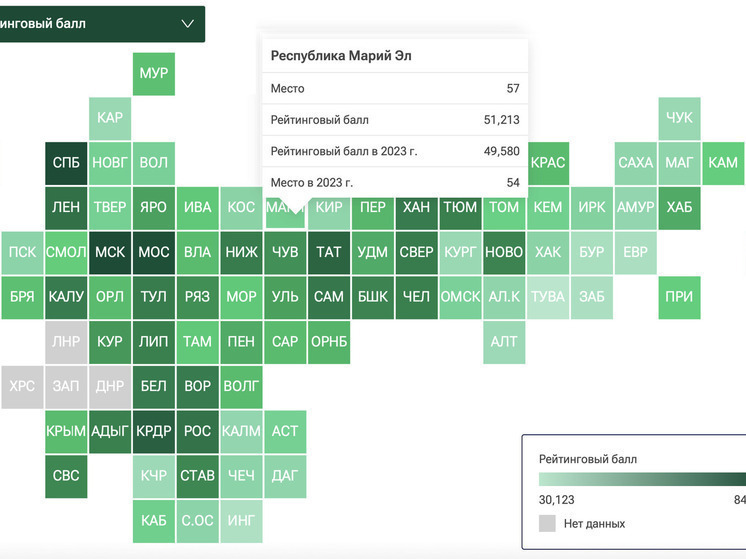
Task: Select the ПСК region tile
Action: click(22, 252)
